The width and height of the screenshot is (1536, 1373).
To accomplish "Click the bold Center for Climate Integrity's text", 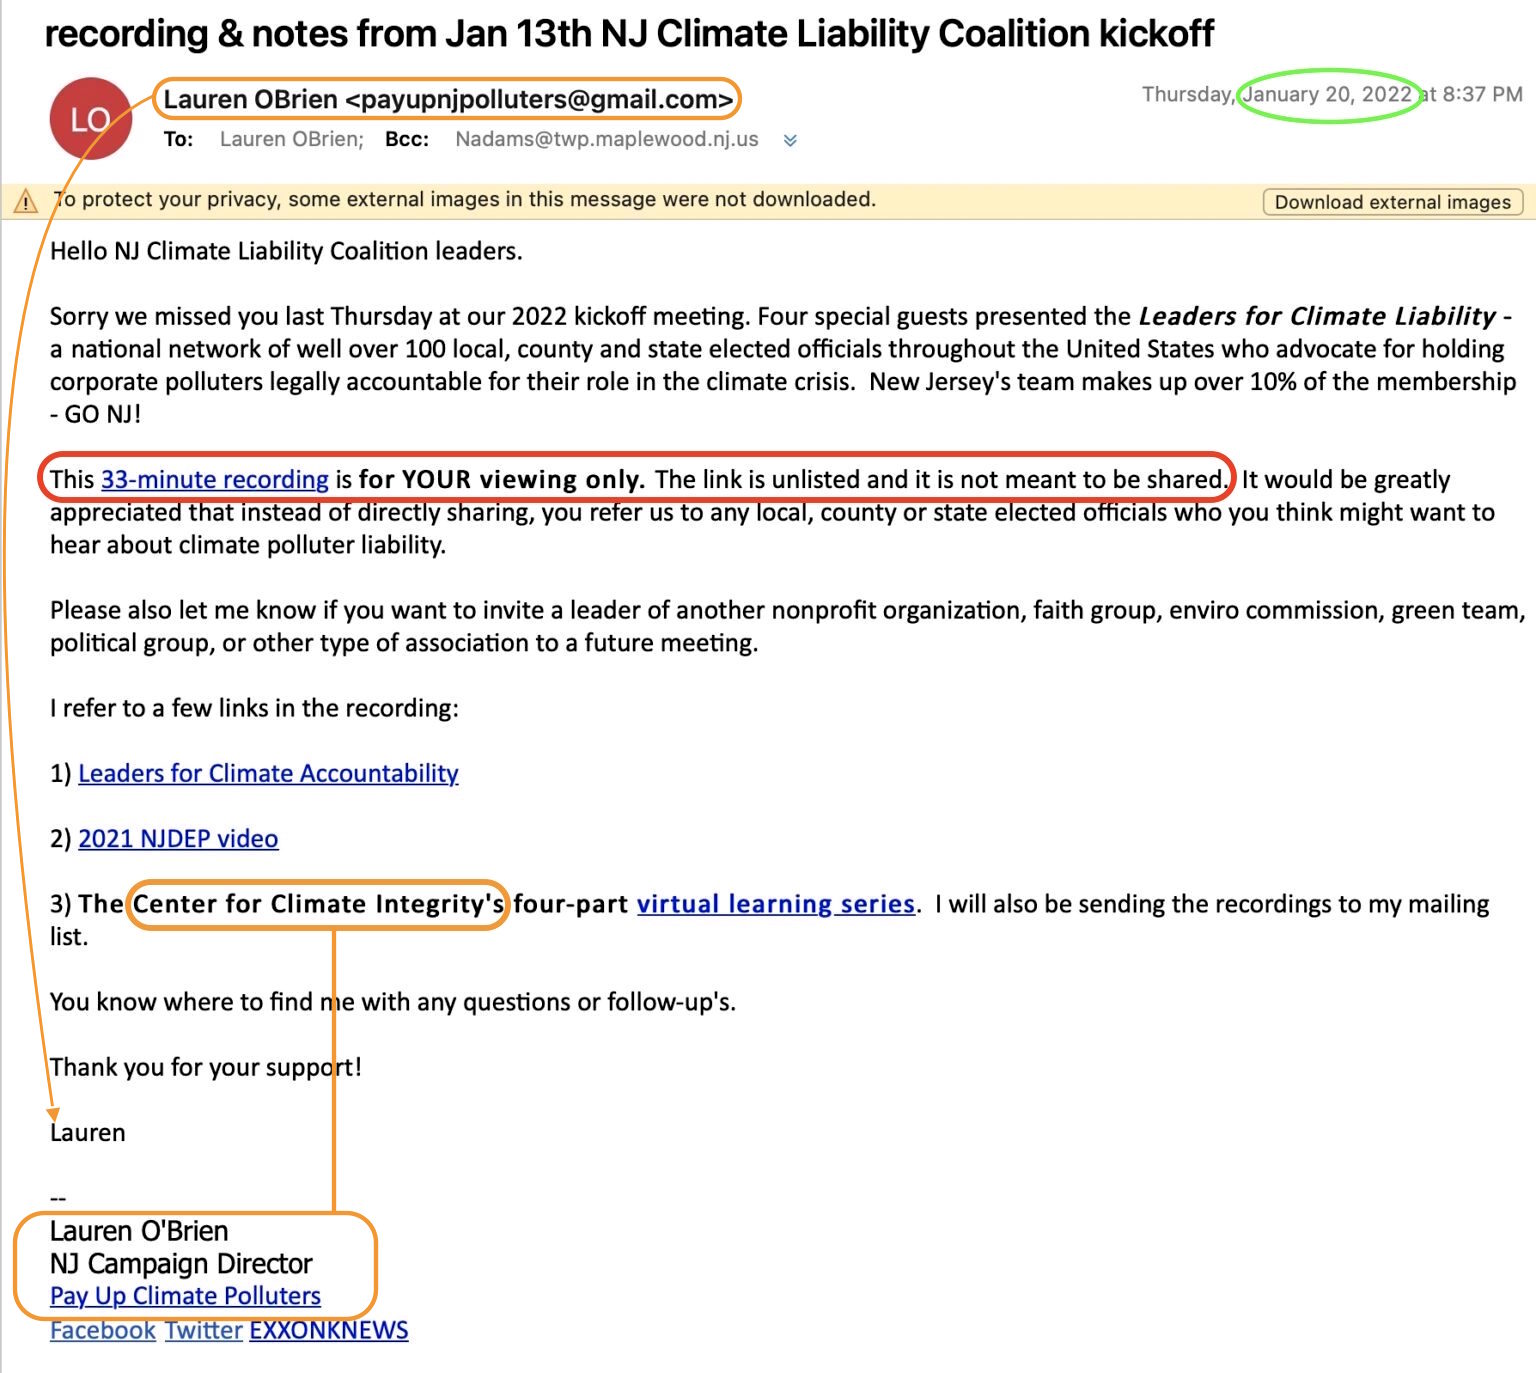I will point(318,904).
